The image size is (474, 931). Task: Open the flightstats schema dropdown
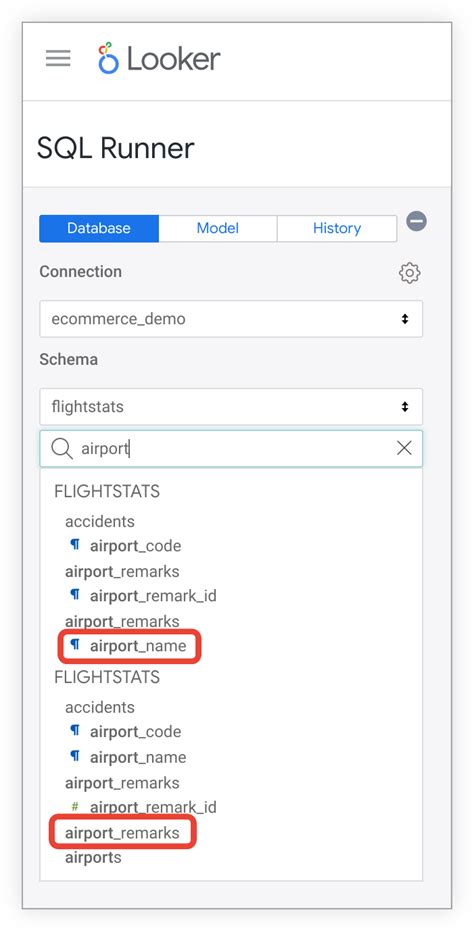[231, 407]
